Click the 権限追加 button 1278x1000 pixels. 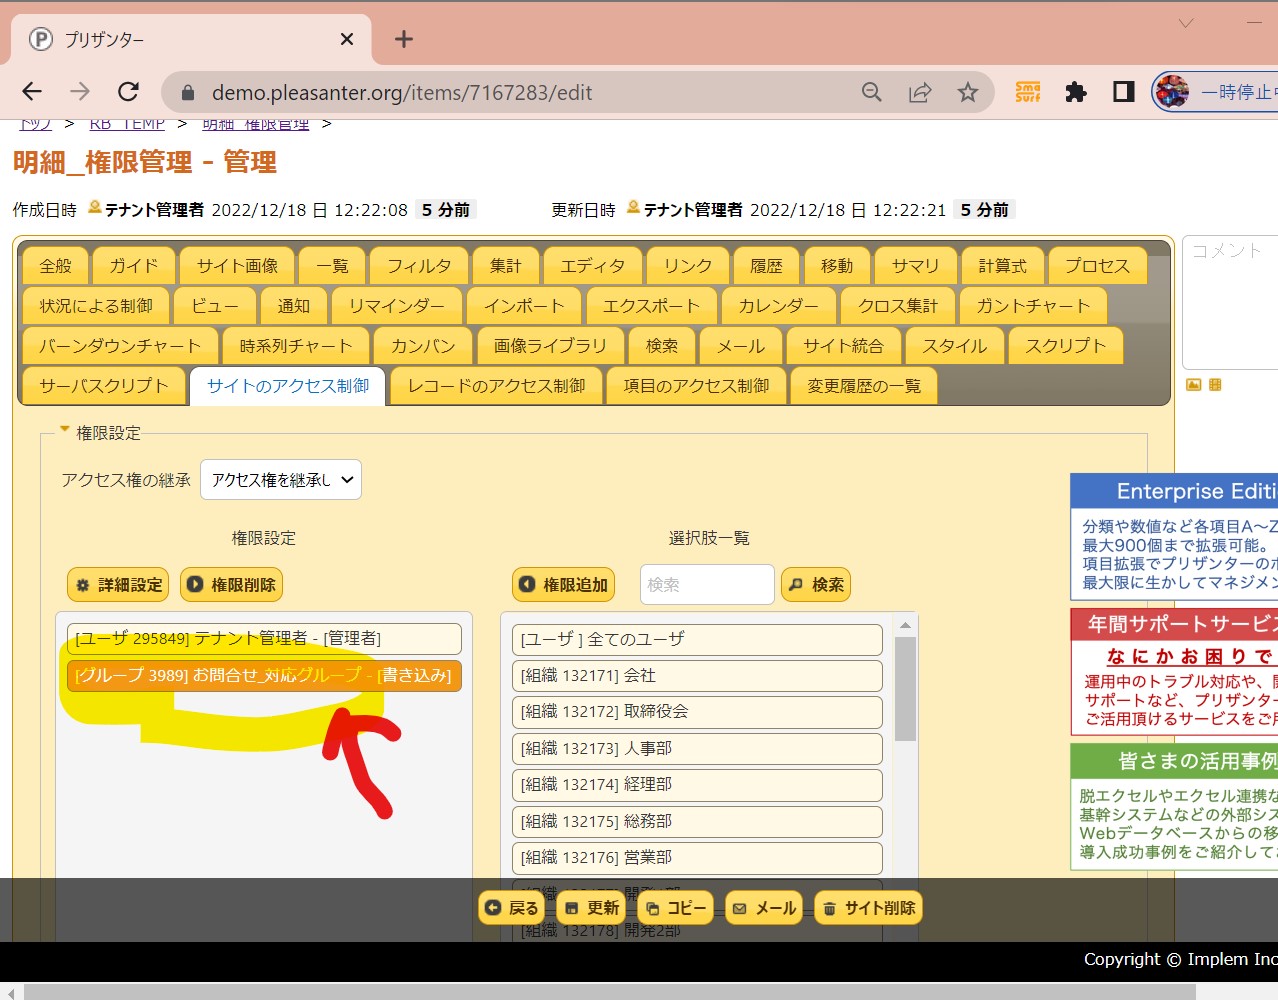[x=564, y=585]
